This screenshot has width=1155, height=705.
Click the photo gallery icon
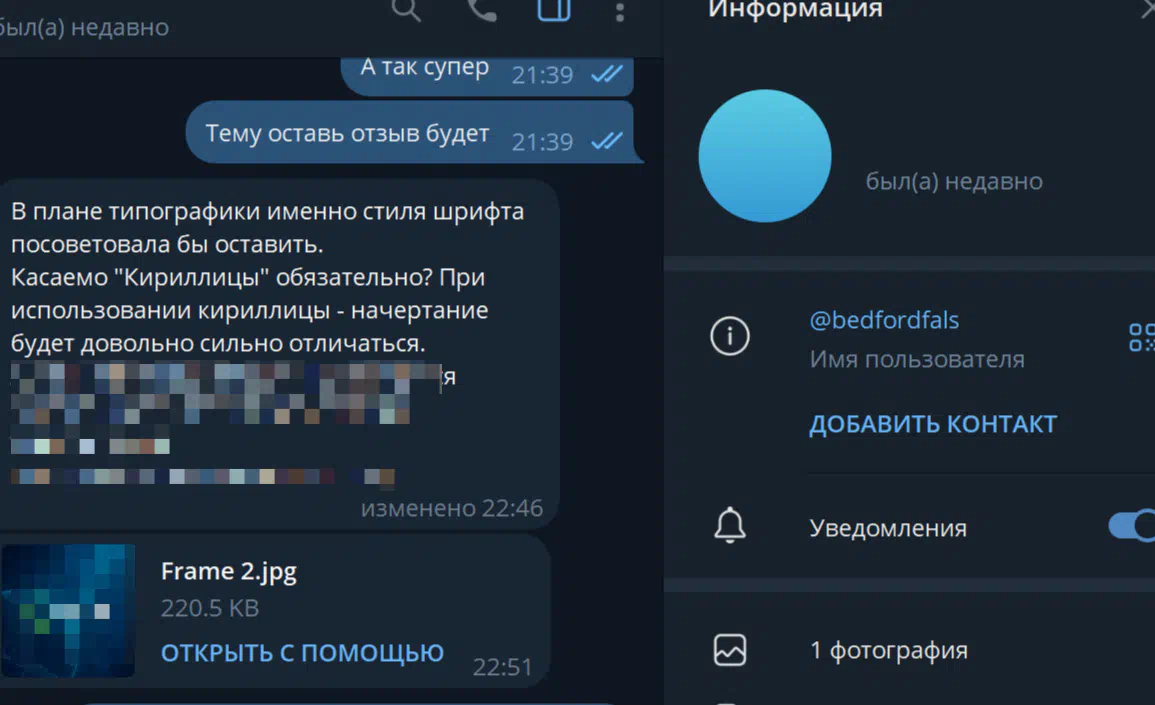click(729, 650)
